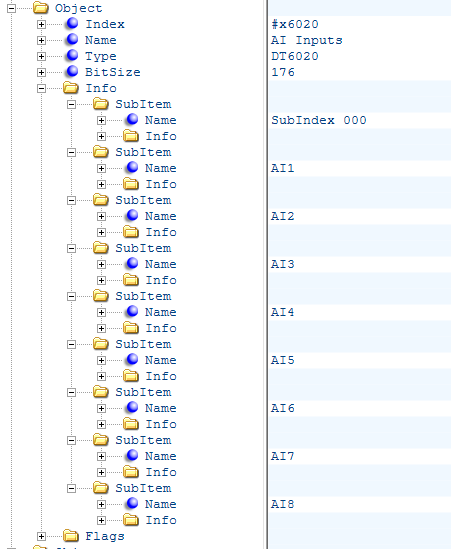Click the blue sphere beside object Name 'AI Inputs'

coord(72,39)
